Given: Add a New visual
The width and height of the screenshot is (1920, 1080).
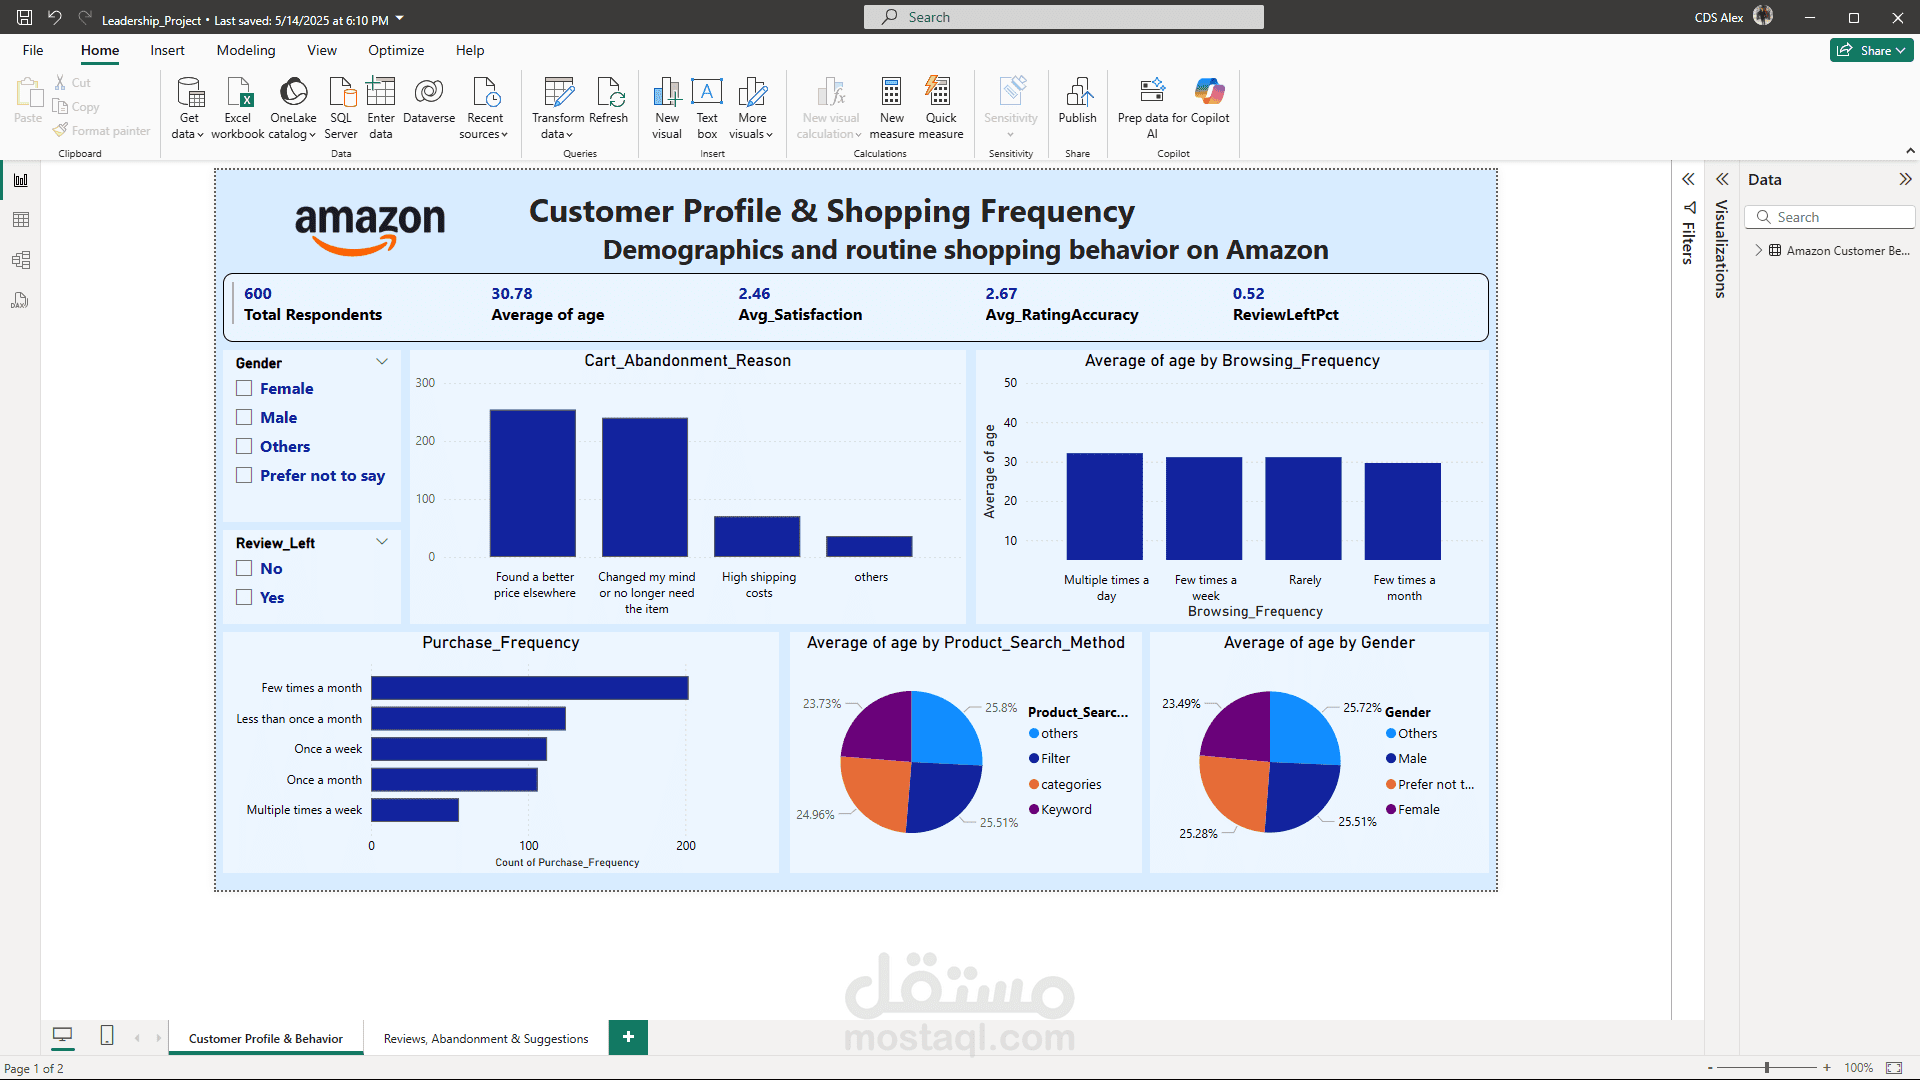Looking at the screenshot, I should (x=667, y=108).
